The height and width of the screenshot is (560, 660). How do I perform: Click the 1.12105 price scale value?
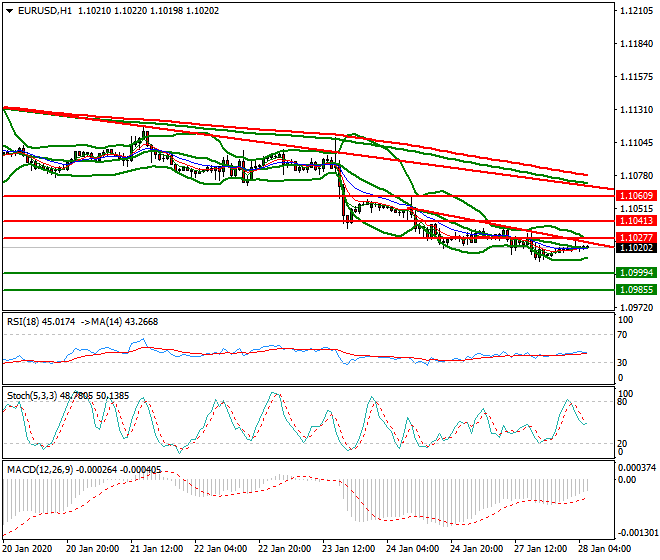(637, 11)
